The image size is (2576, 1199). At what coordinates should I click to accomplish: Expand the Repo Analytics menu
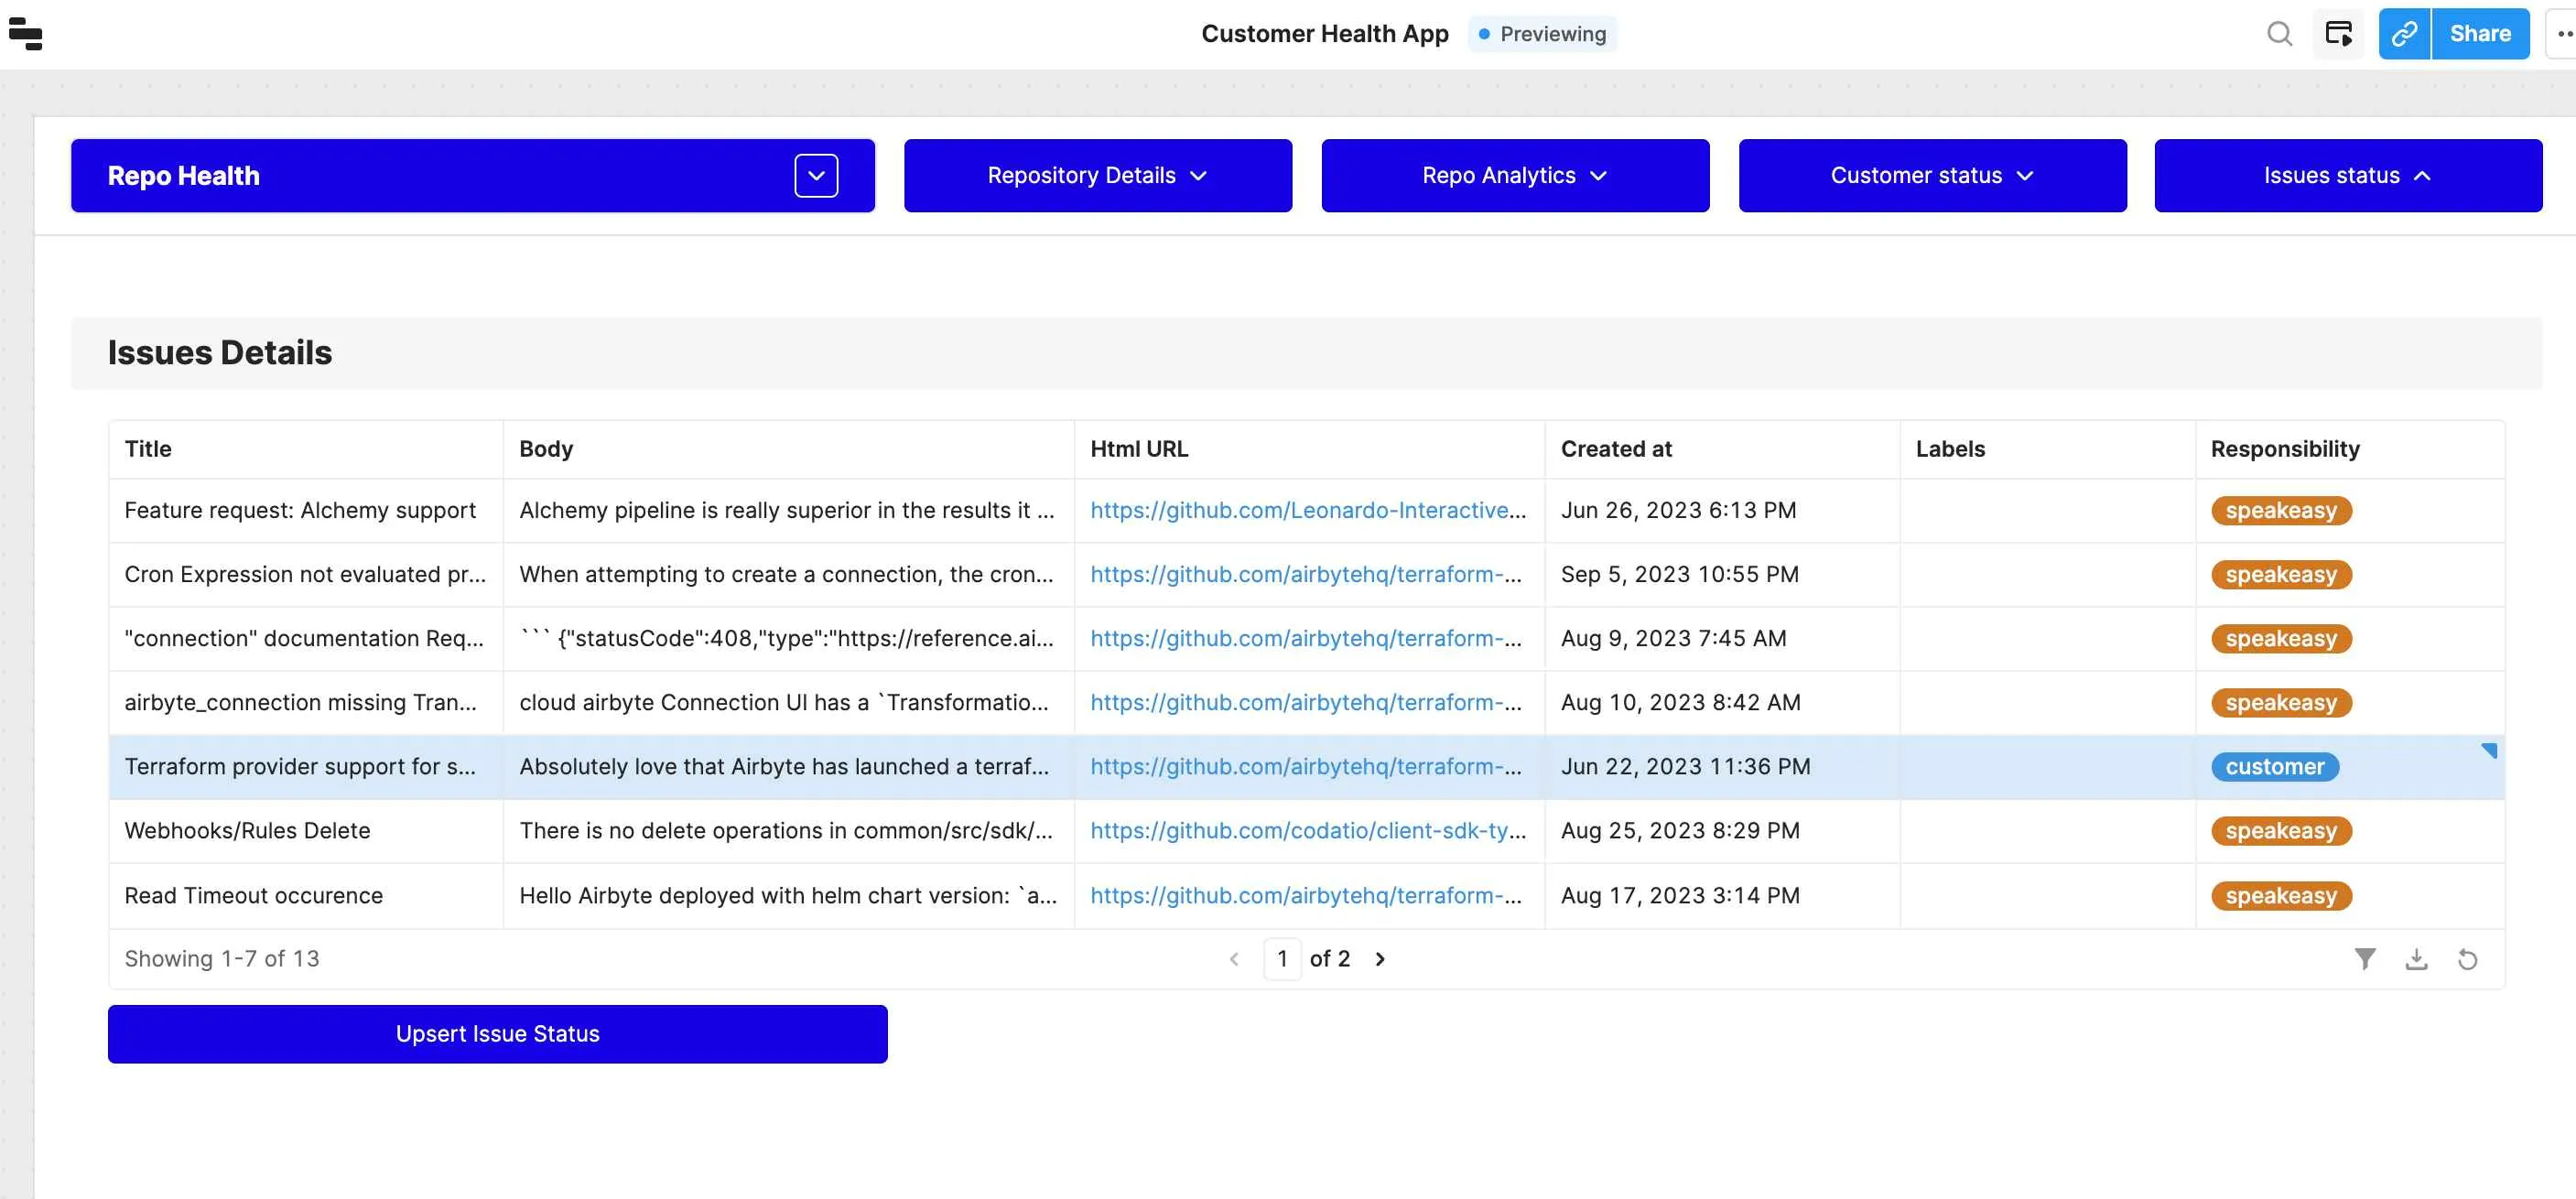pyautogui.click(x=1514, y=176)
